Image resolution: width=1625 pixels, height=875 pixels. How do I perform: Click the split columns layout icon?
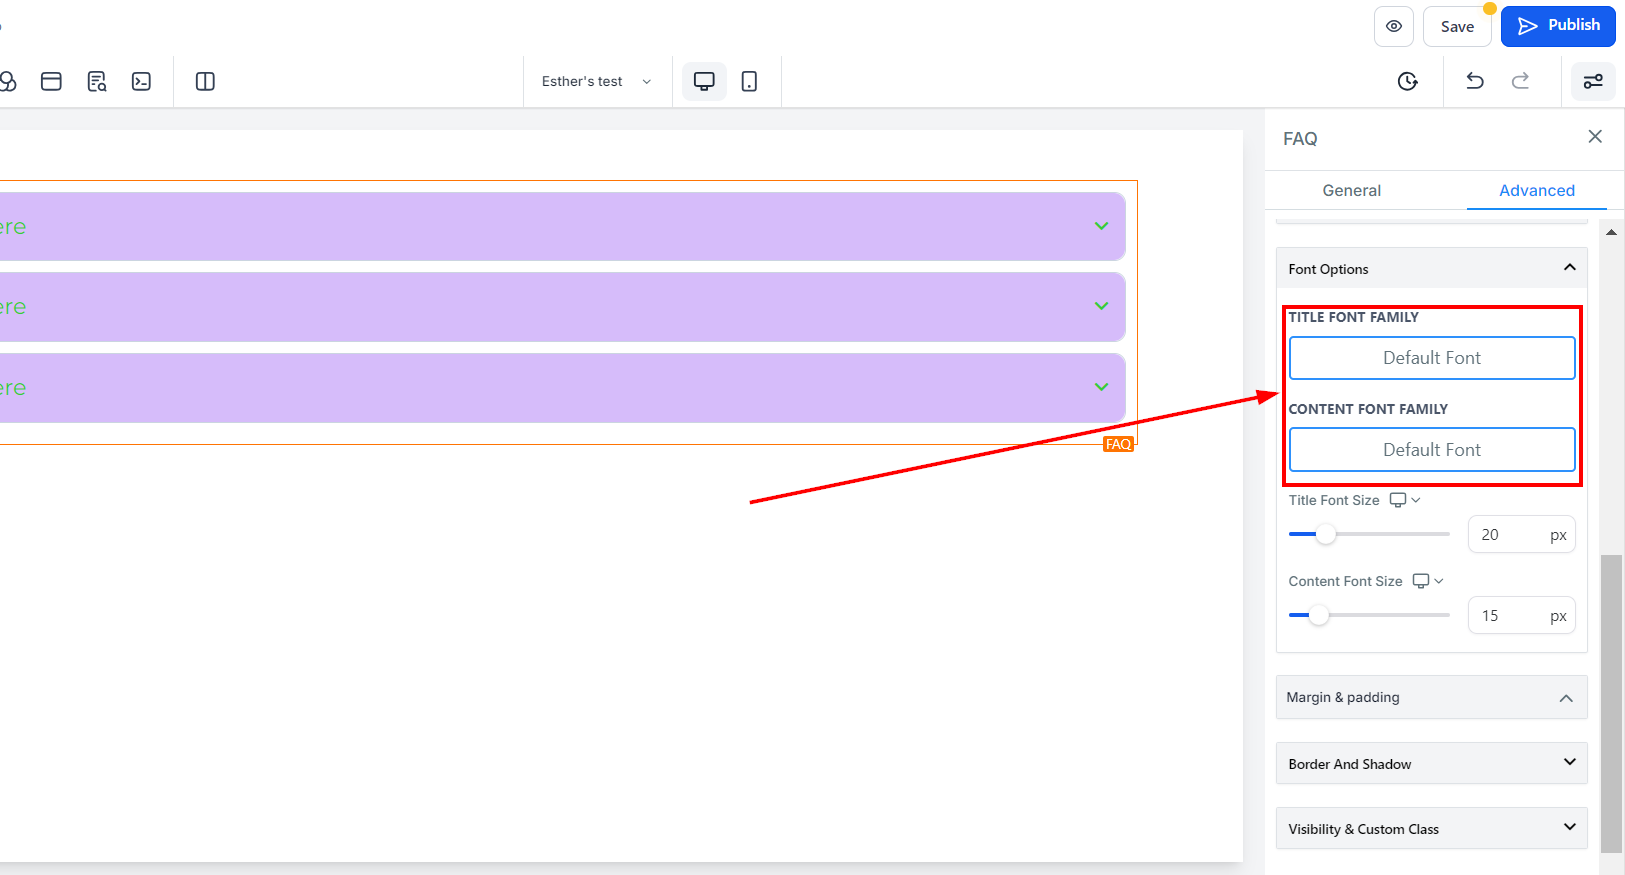(x=205, y=81)
